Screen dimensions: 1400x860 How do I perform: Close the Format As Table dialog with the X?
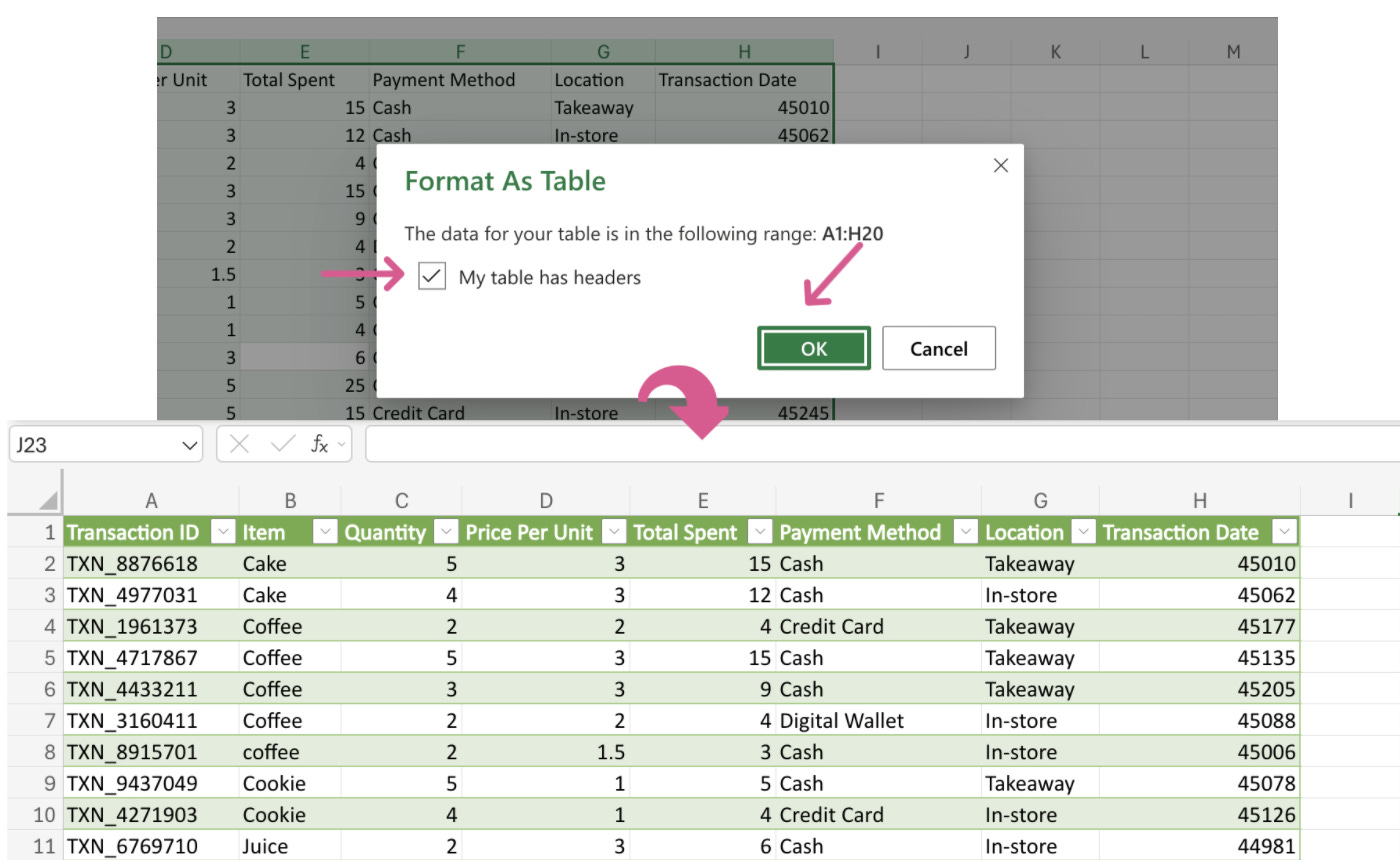coord(1000,165)
